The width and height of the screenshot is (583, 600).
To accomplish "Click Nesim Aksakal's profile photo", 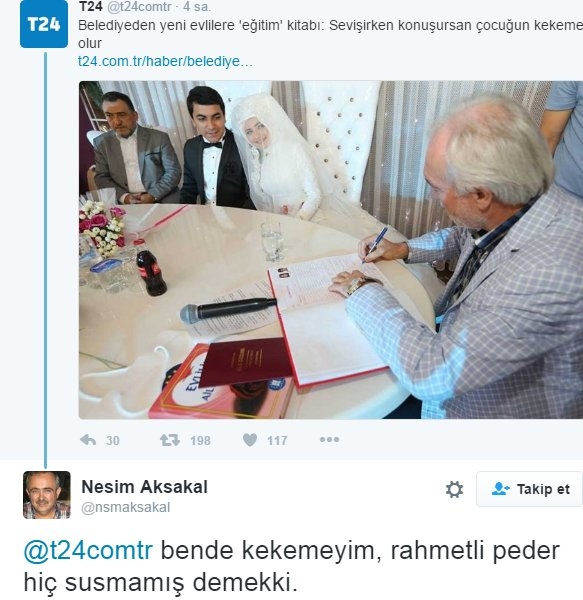I will coord(47,495).
